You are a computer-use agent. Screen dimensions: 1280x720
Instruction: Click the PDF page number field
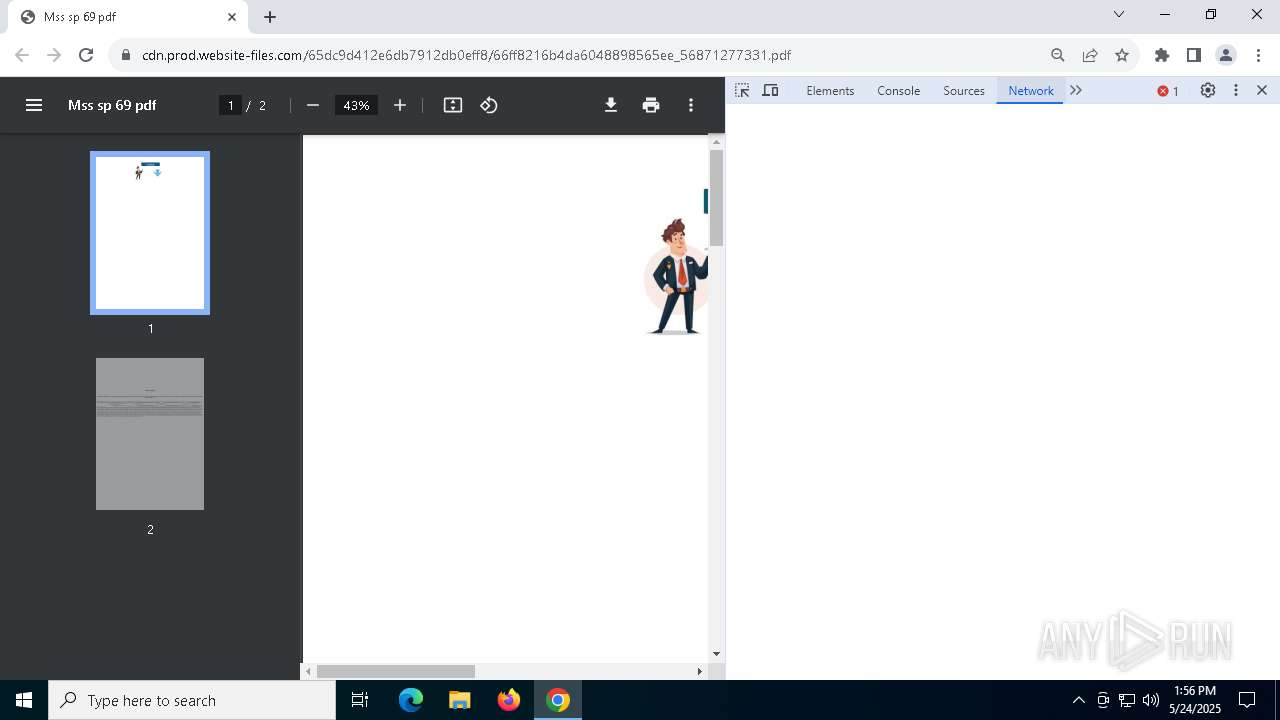pyautogui.click(x=230, y=105)
